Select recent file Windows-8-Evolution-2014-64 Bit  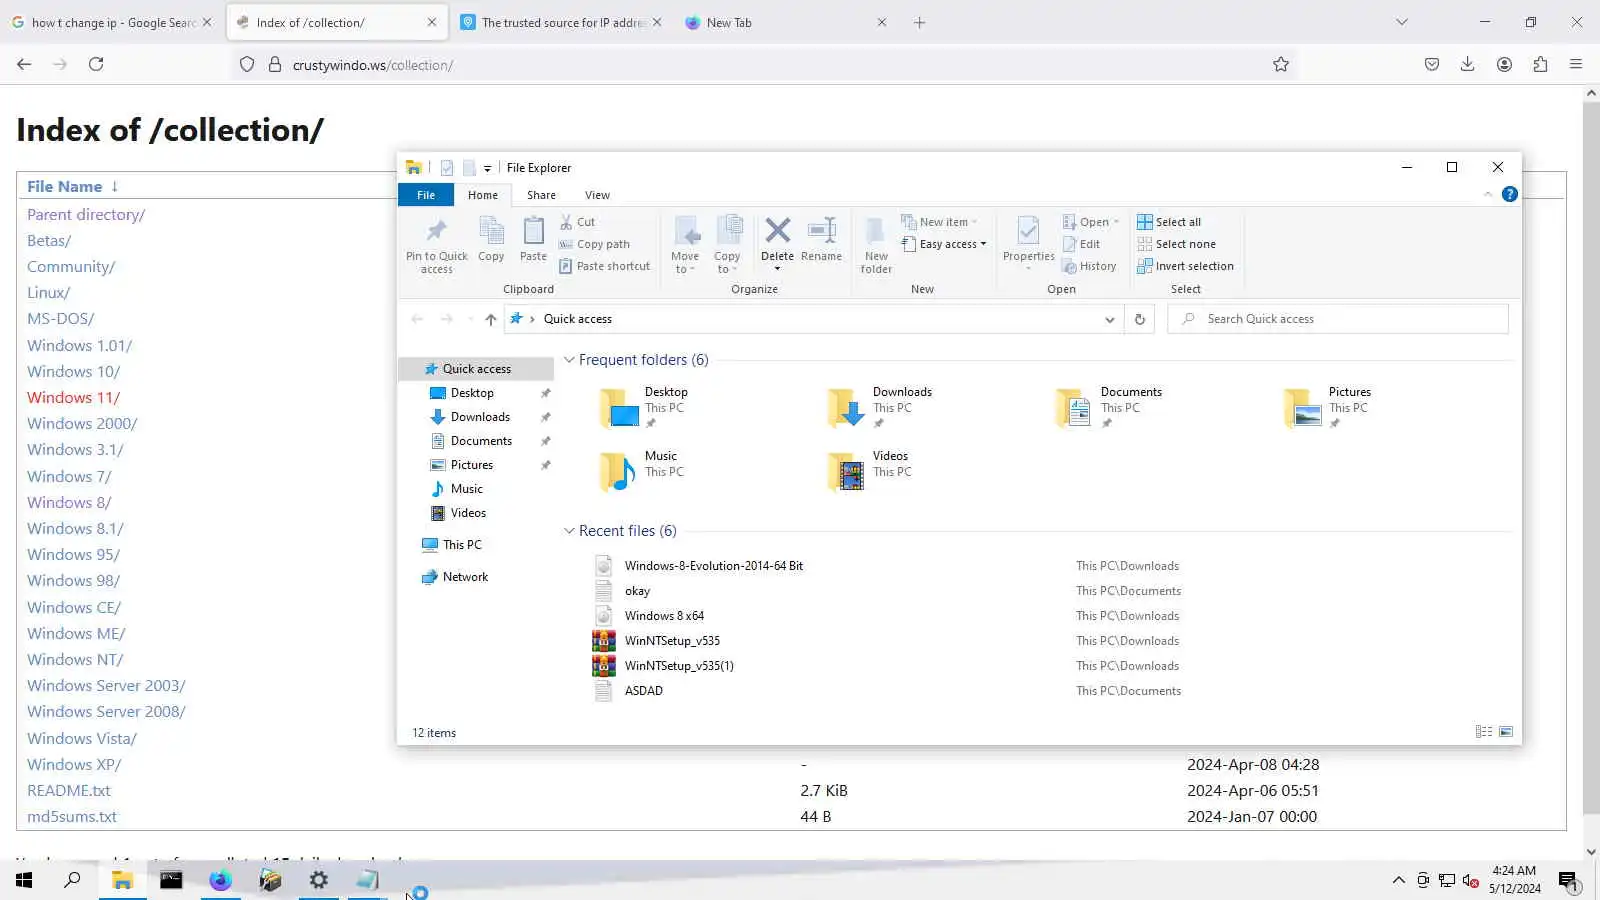(714, 566)
